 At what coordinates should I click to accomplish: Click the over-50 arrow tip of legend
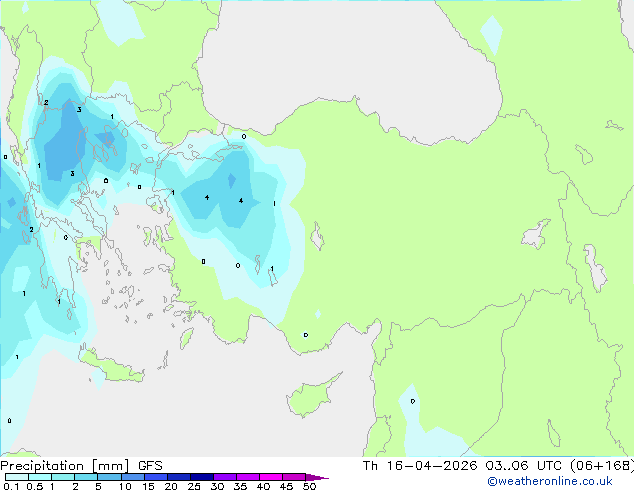(x=317, y=477)
